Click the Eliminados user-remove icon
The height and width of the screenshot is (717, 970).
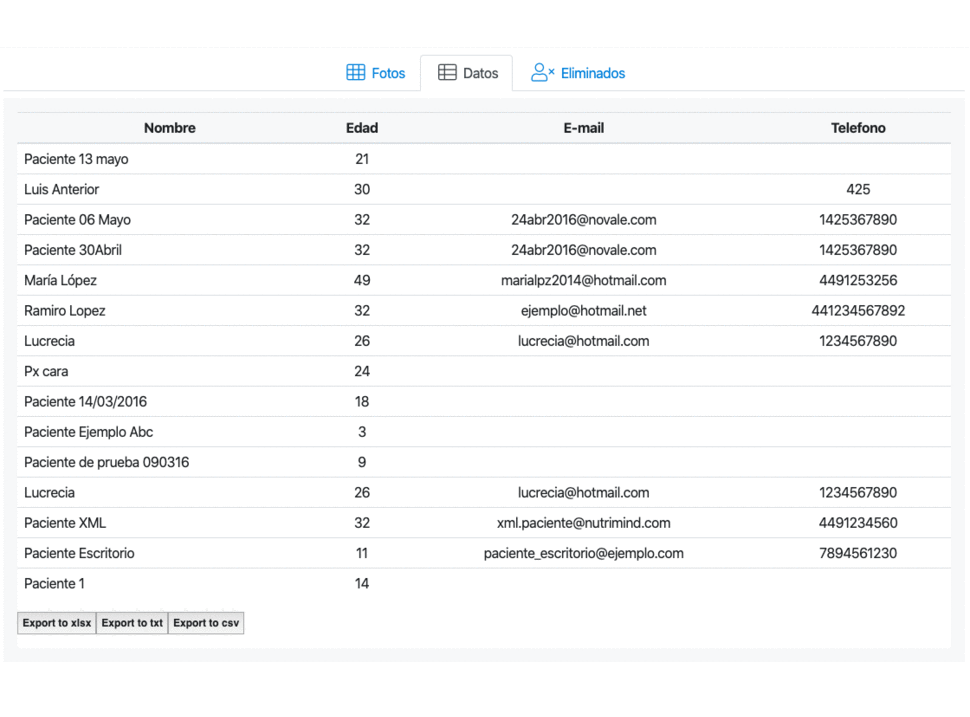tap(543, 72)
